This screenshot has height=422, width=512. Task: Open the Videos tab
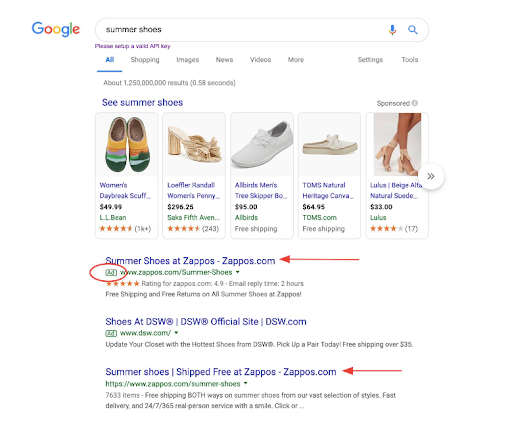click(x=260, y=60)
